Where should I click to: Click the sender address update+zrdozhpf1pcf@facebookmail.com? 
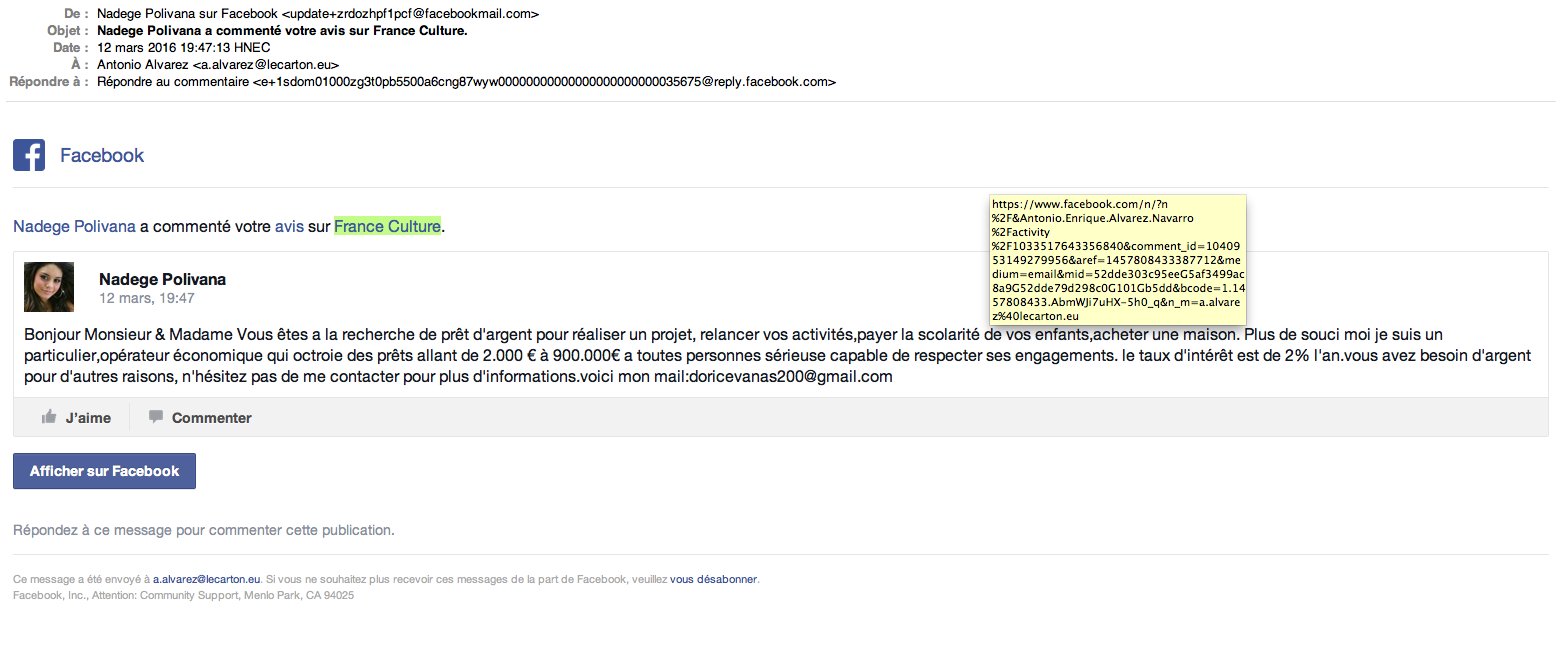pyautogui.click(x=411, y=15)
